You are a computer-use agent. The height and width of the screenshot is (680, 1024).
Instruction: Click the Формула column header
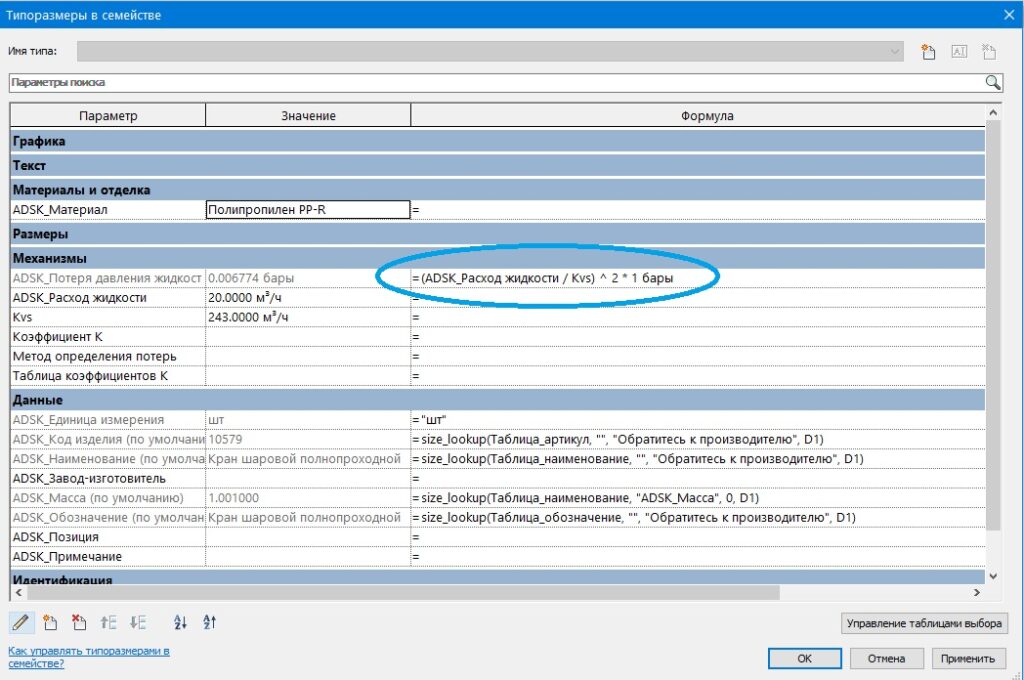pos(706,116)
